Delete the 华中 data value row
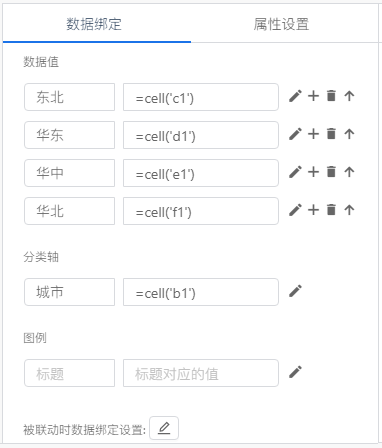382x448 pixels. click(x=331, y=172)
